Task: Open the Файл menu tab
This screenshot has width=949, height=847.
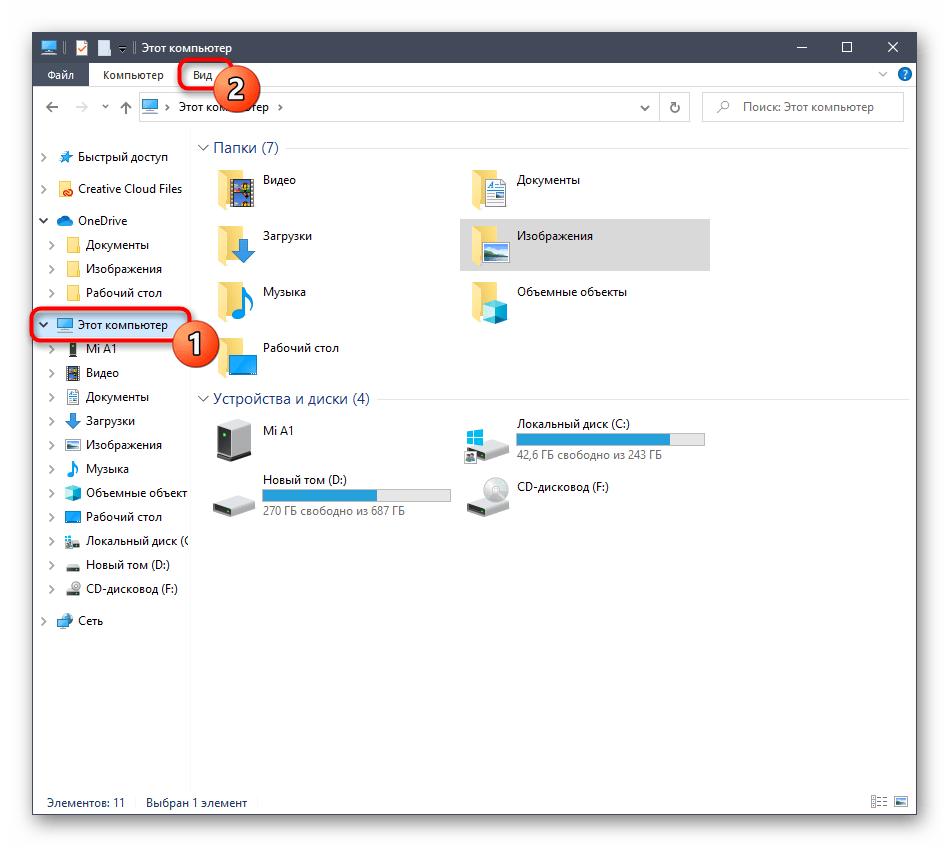Action: 60,75
